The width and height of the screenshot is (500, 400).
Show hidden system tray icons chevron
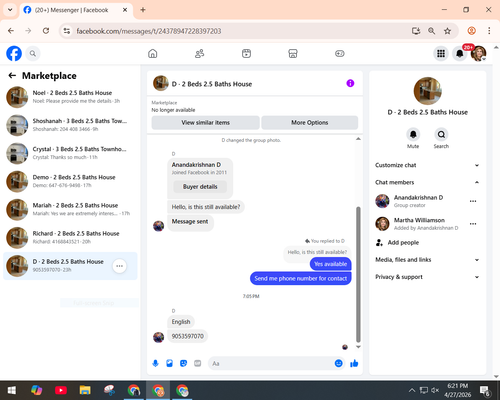[x=412, y=390]
